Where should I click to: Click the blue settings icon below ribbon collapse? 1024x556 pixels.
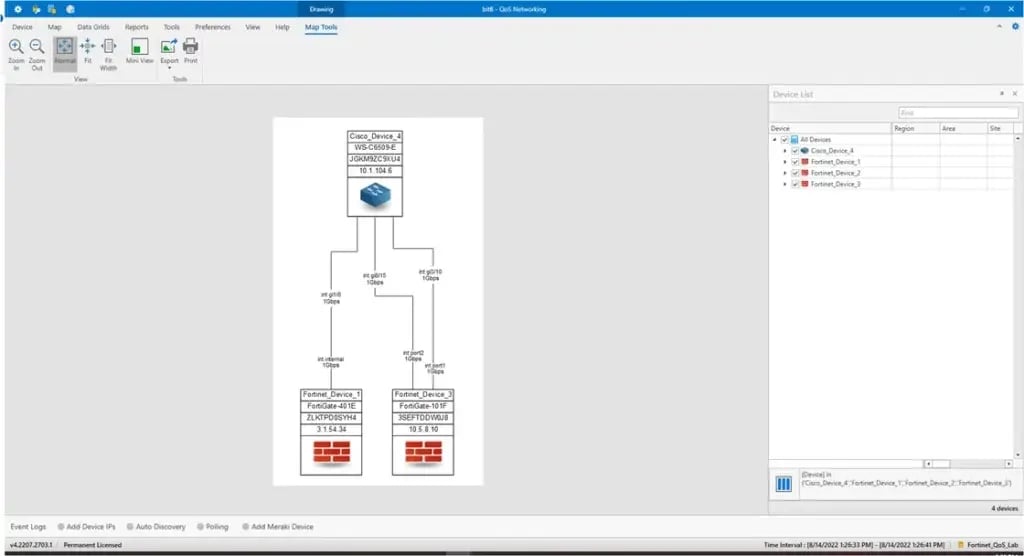(x=1015, y=27)
